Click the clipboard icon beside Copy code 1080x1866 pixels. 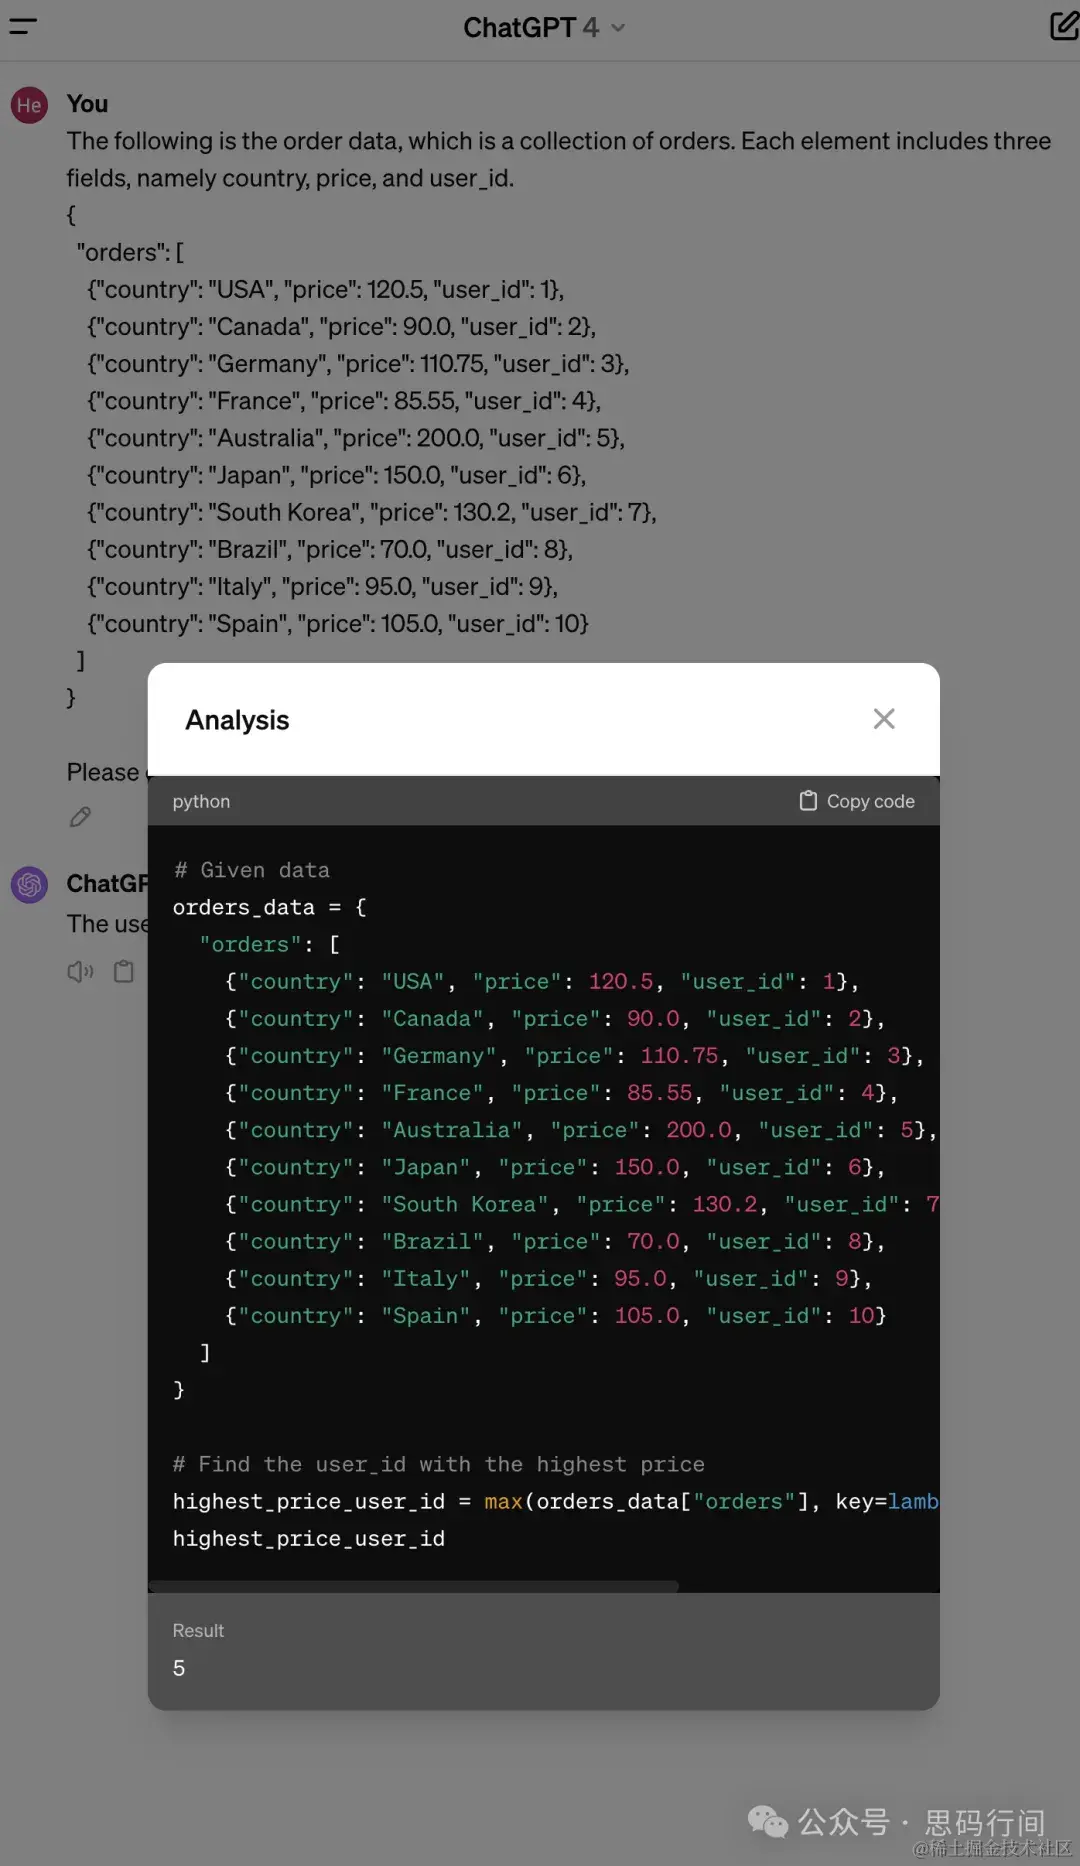[808, 801]
